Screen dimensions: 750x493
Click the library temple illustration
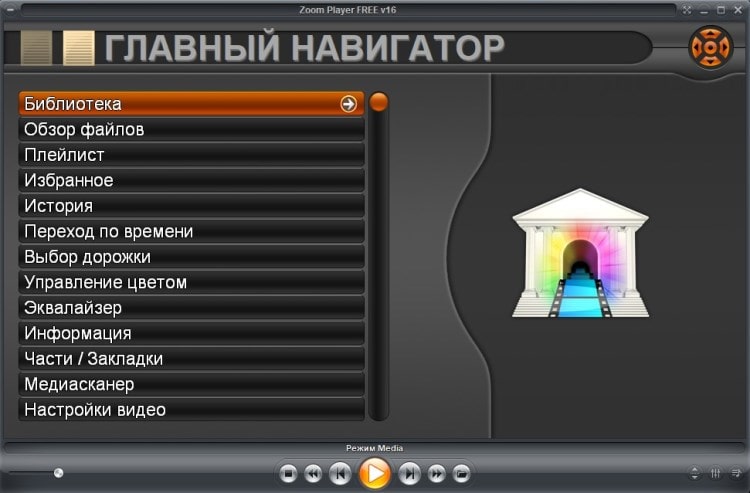click(x=580, y=253)
